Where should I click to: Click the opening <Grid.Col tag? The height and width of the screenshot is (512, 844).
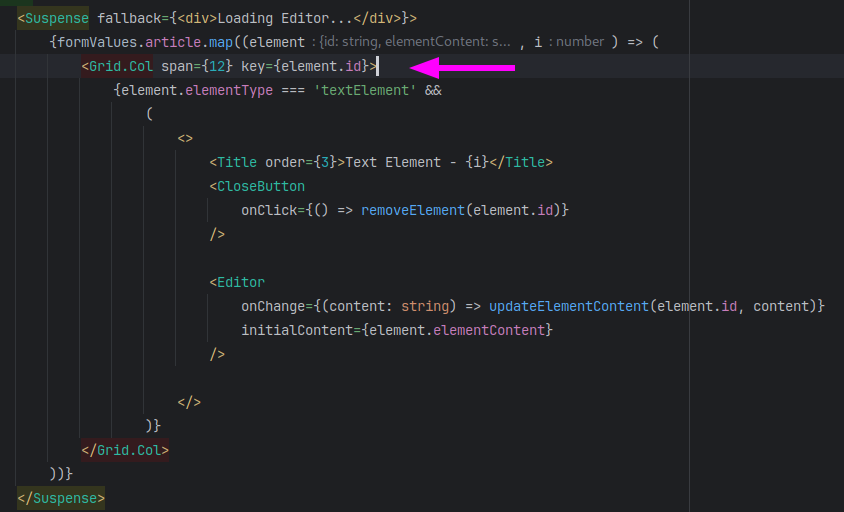[x=117, y=66]
